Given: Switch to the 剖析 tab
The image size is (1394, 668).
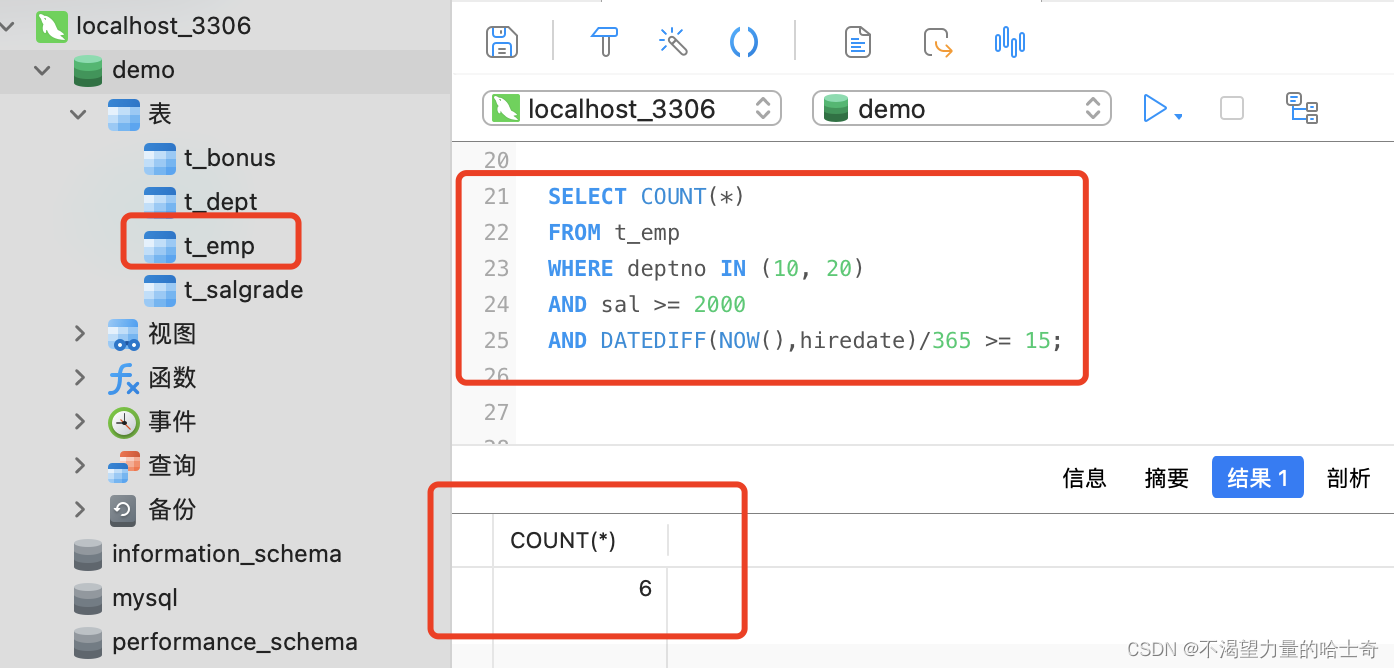Looking at the screenshot, I should 1348,478.
